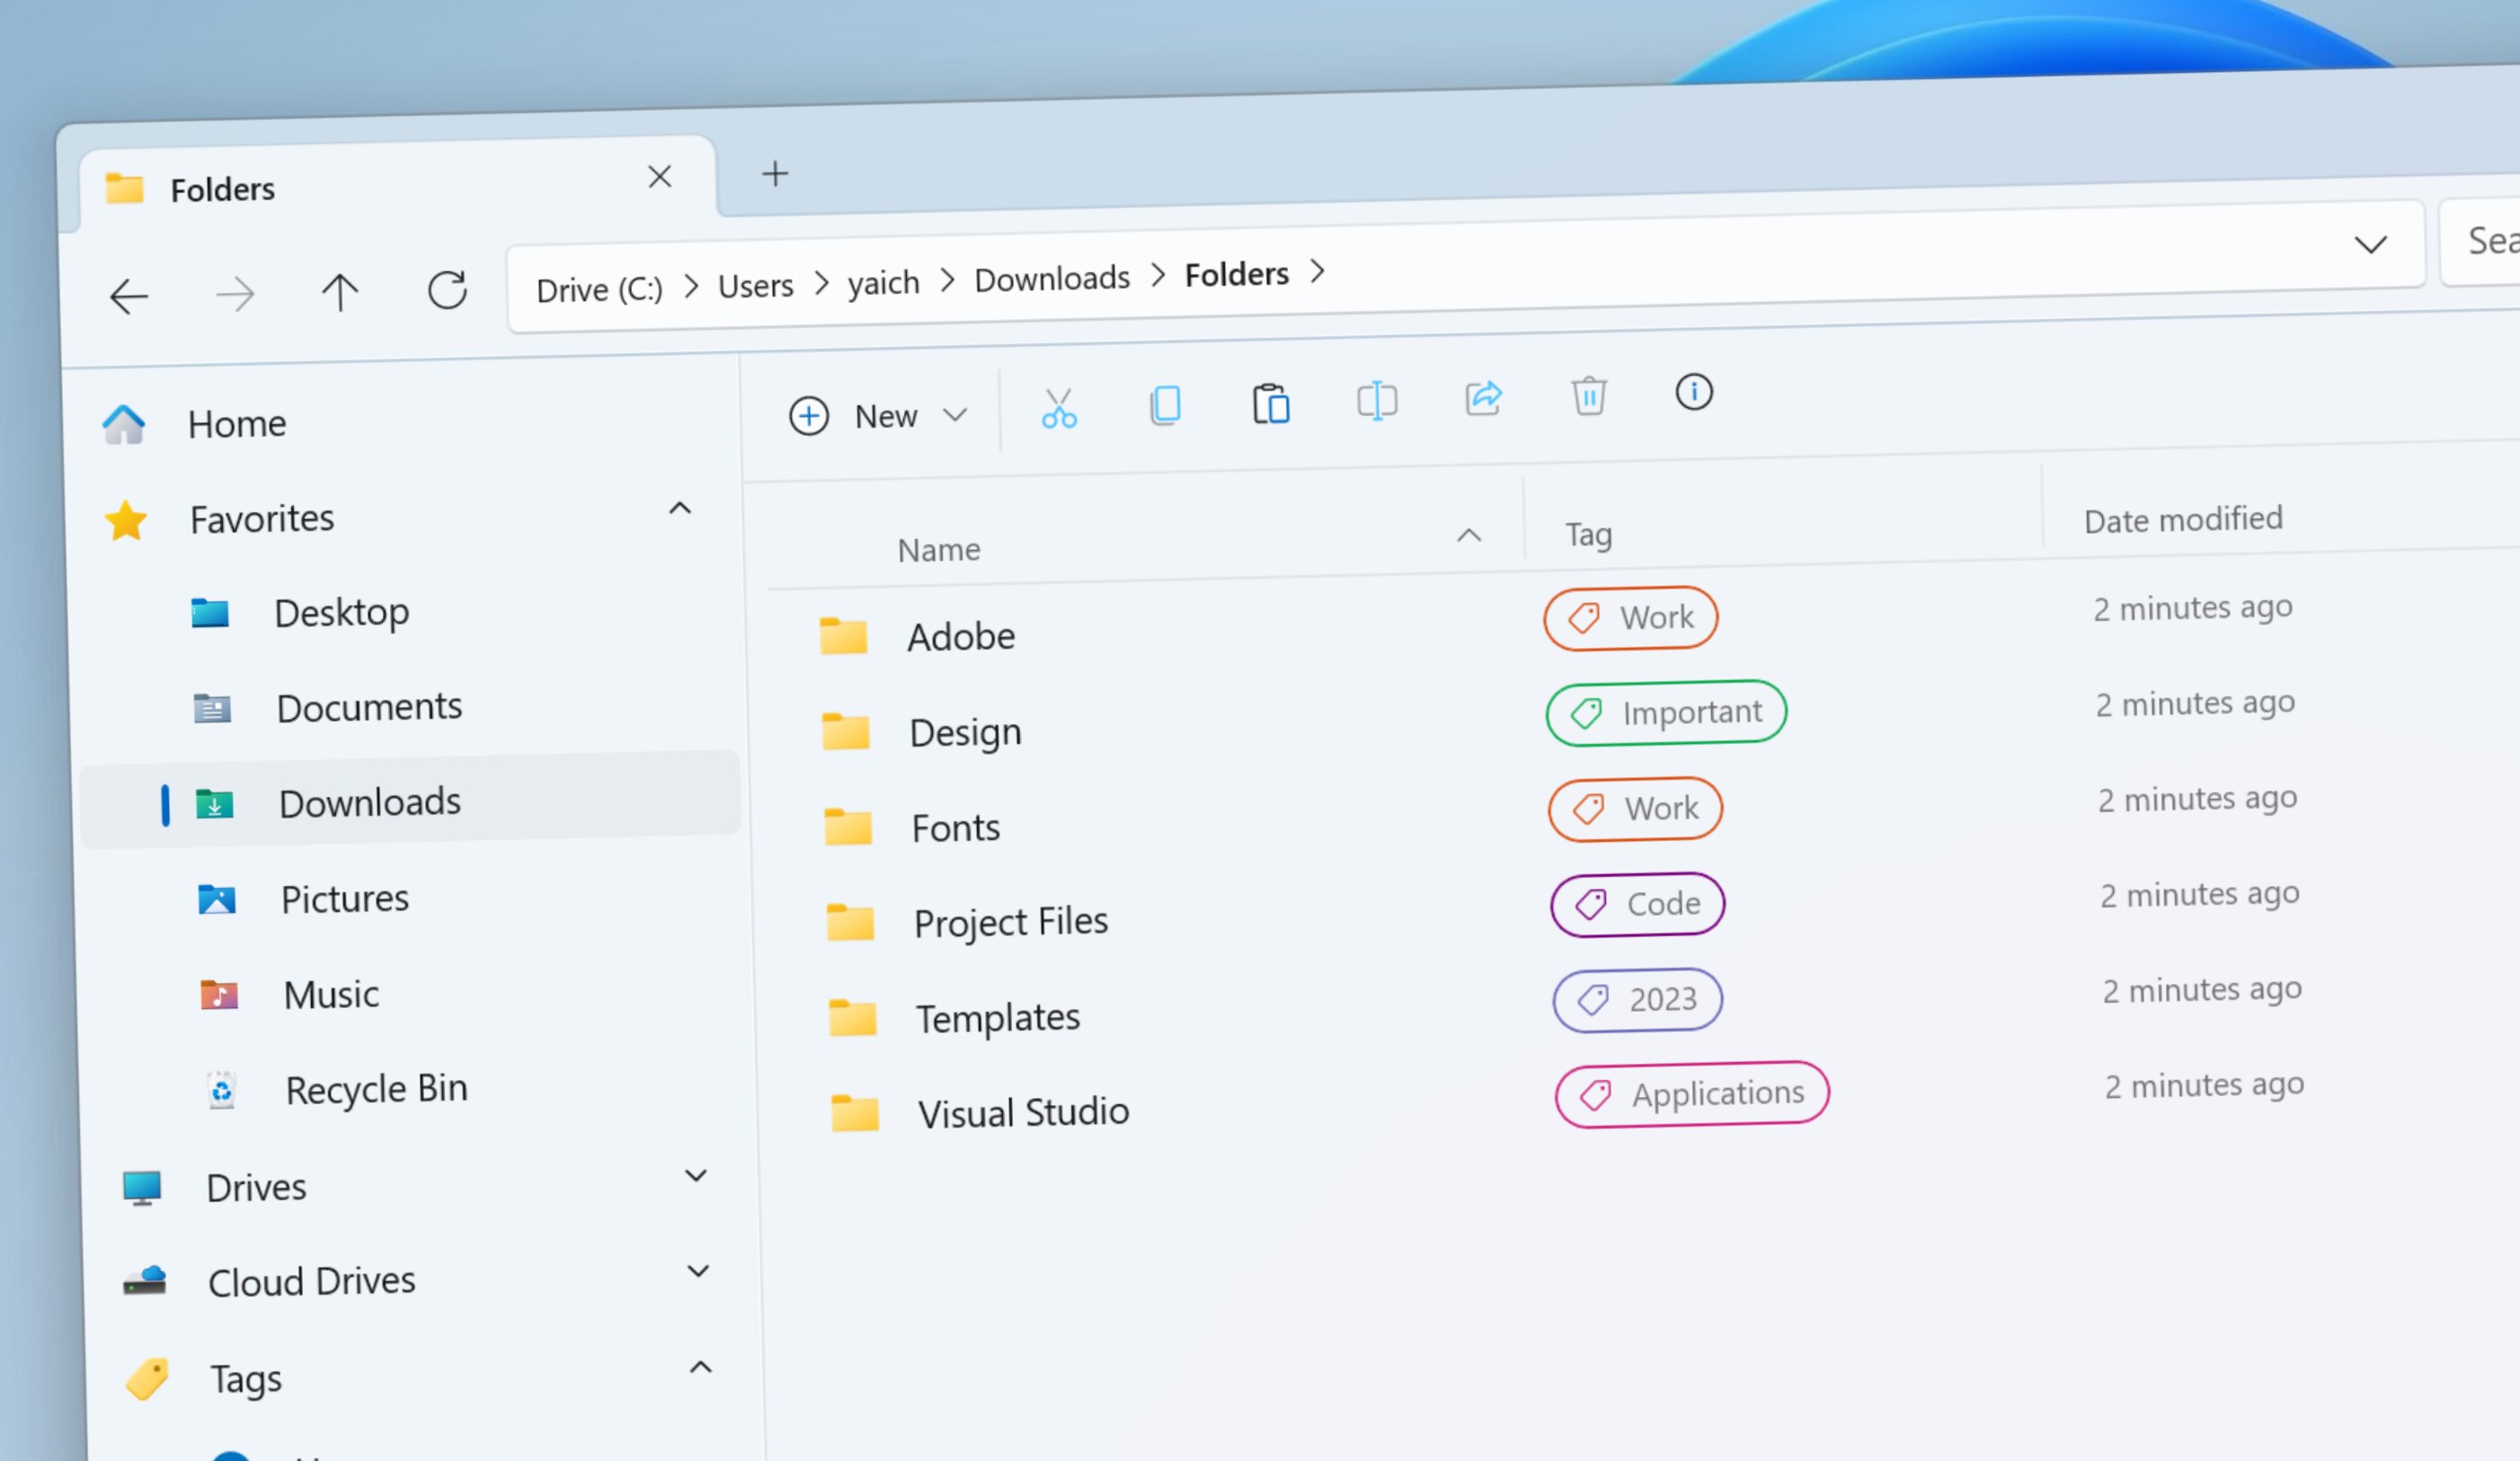Switch to the Folders tab

click(x=222, y=188)
